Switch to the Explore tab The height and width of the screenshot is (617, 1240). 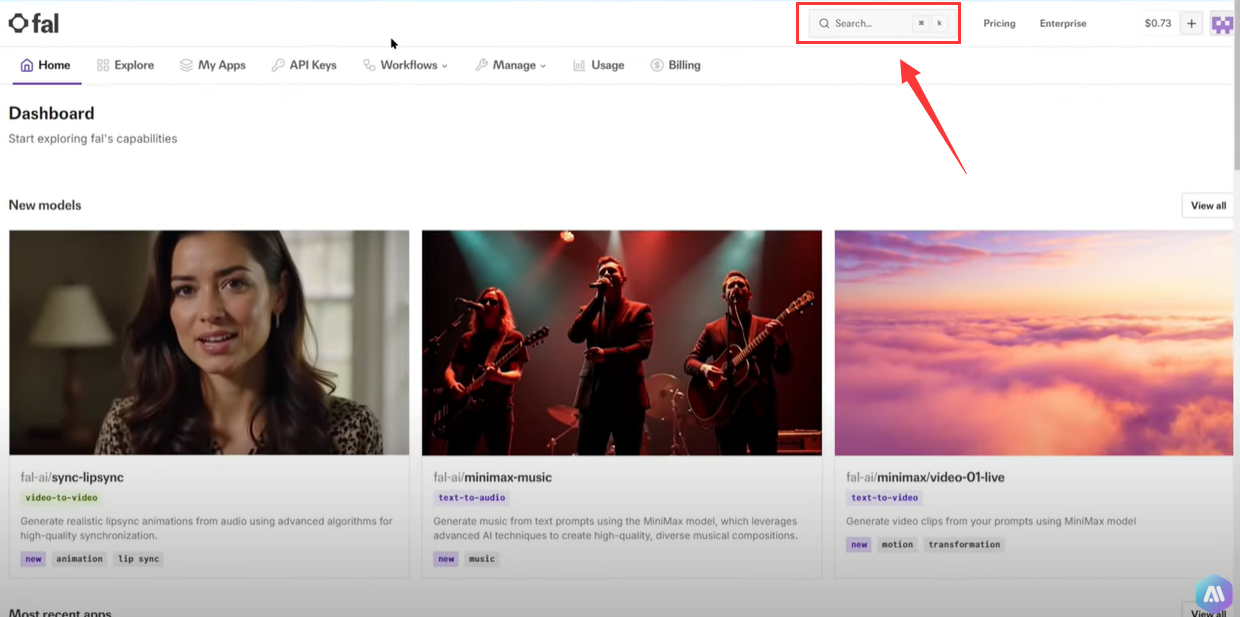pyautogui.click(x=125, y=65)
